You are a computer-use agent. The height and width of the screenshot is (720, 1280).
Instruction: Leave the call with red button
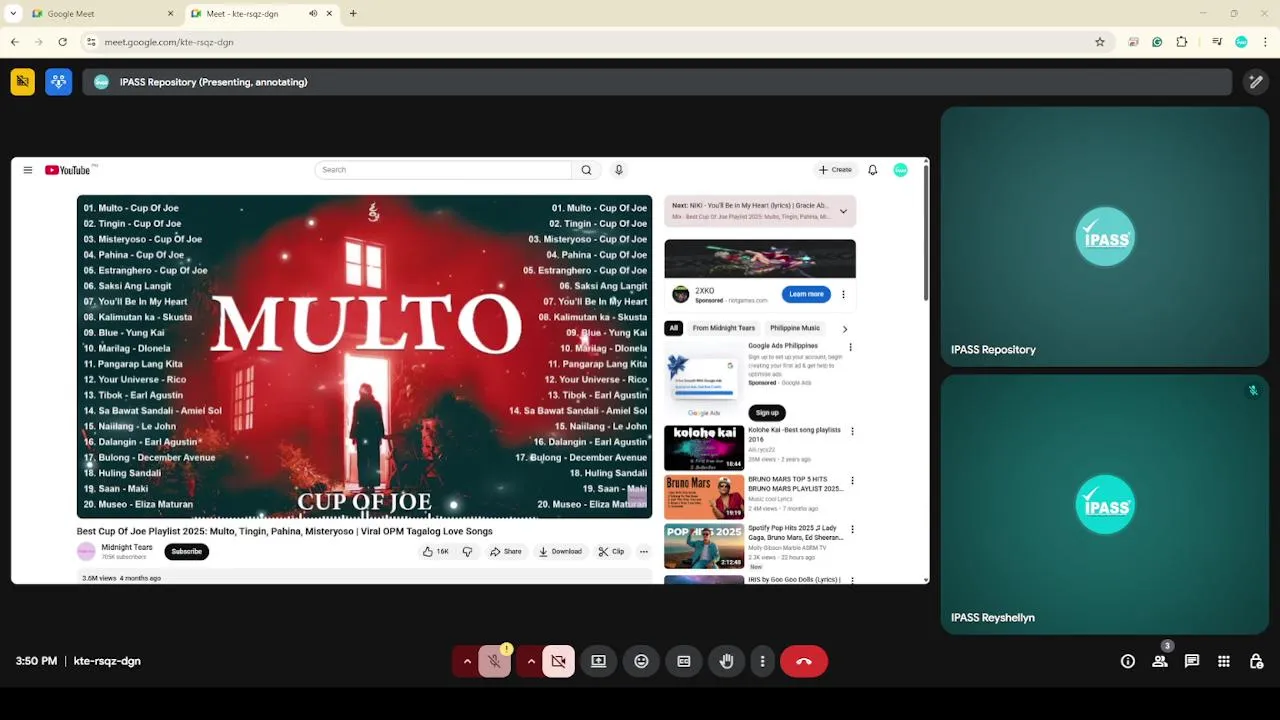[804, 661]
